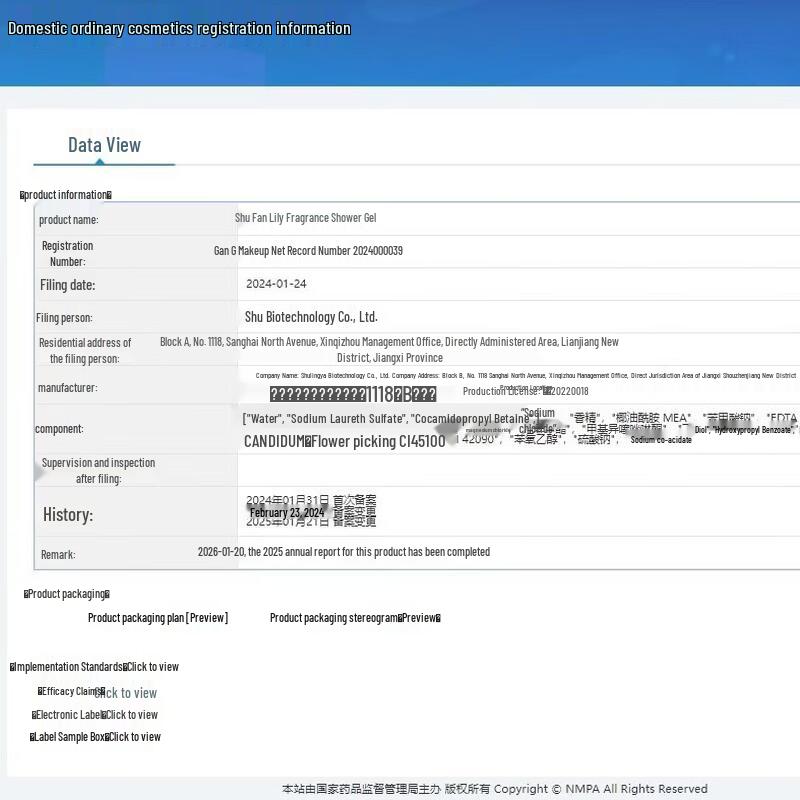
Task: Click the 'Filing person:' label
Action: pos(64,318)
